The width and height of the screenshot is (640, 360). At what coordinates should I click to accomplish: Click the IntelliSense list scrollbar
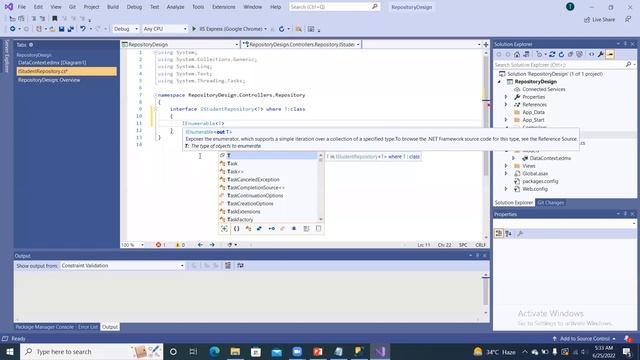coord(321,187)
